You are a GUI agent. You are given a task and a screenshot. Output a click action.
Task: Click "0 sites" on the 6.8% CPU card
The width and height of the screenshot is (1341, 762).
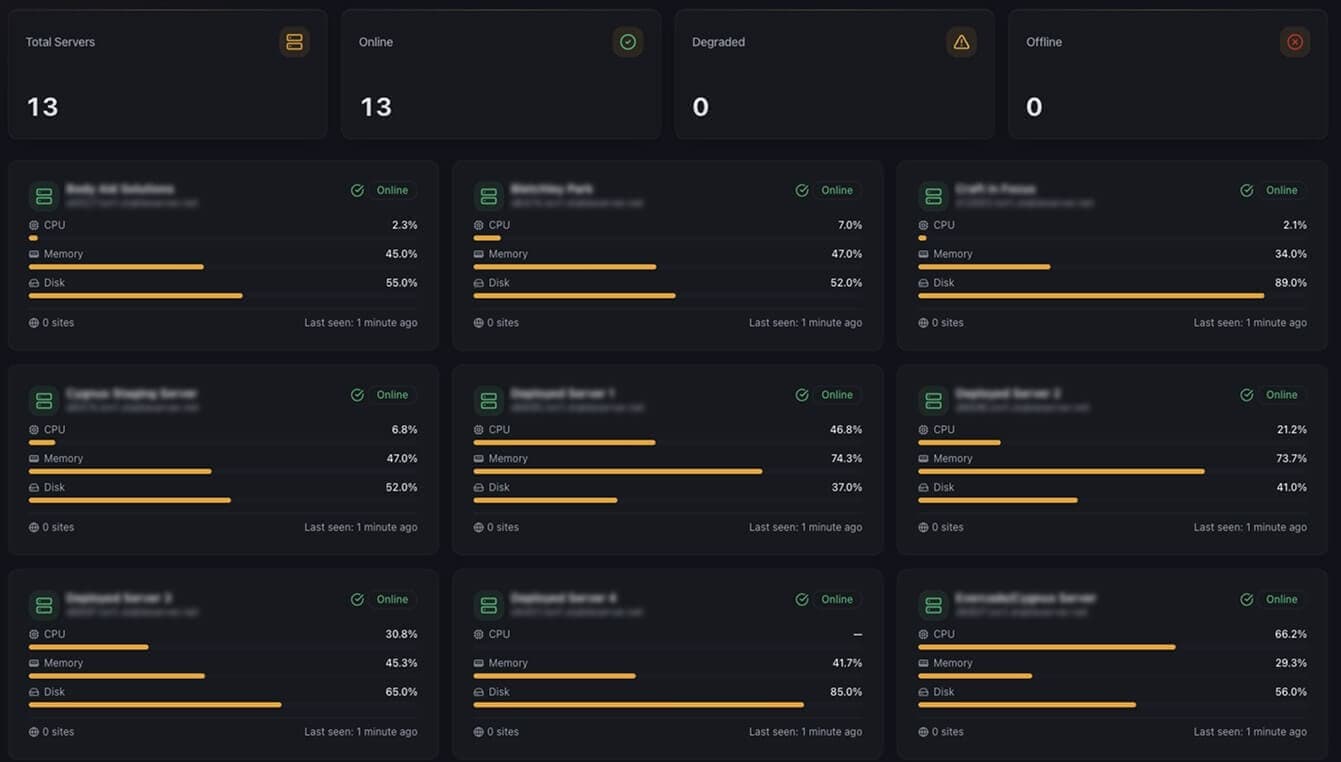point(58,528)
